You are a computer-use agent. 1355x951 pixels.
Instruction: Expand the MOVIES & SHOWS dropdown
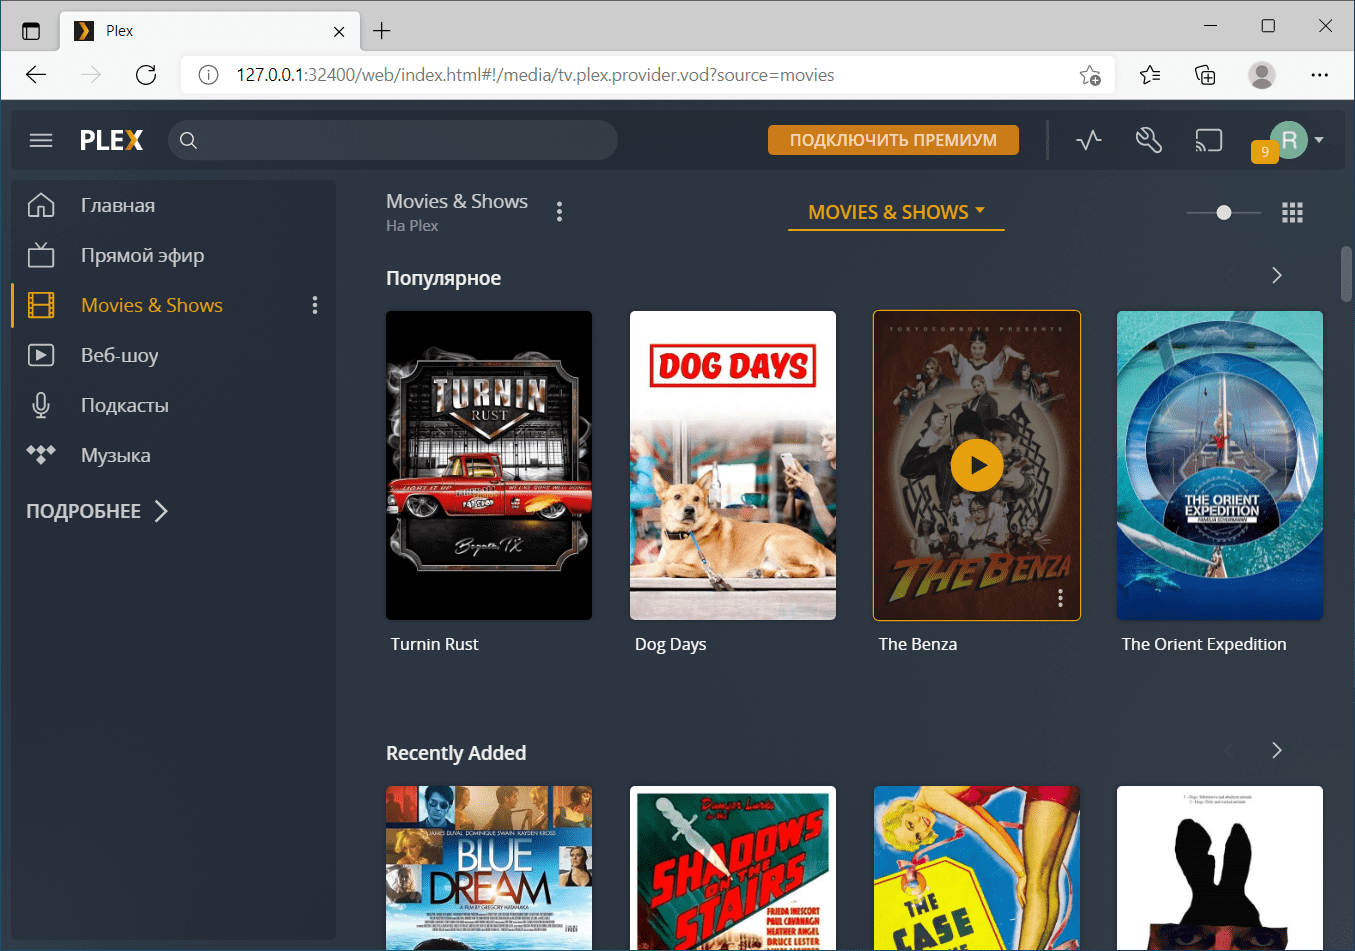[896, 212]
